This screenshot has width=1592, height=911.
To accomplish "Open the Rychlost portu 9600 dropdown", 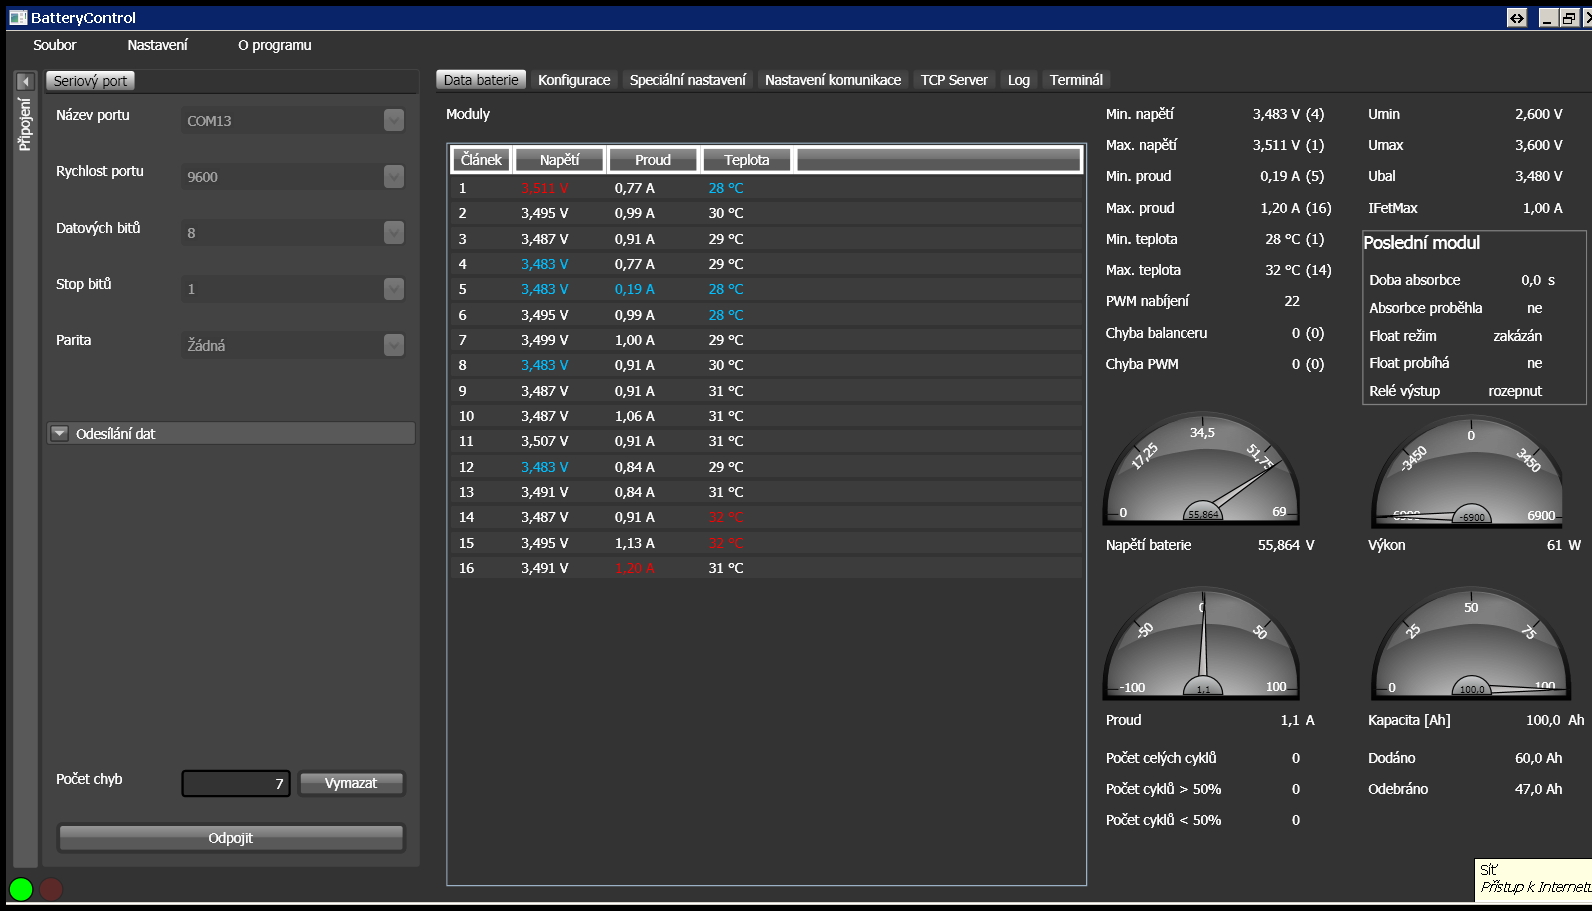I will [394, 177].
